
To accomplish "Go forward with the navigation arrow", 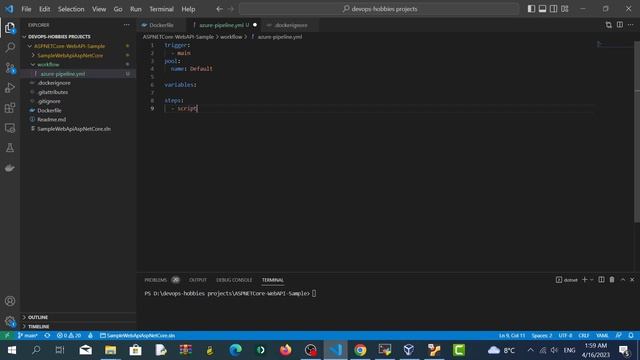I will point(231,9).
